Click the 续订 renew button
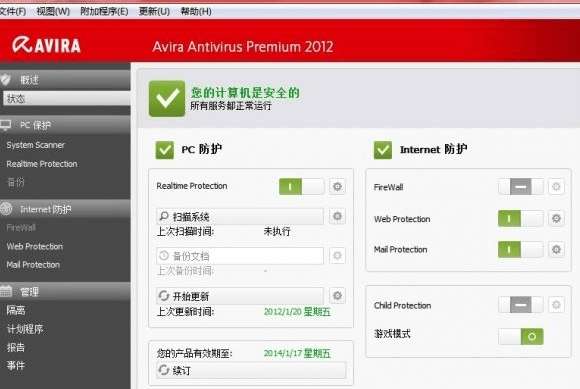Image resolution: width=580 pixels, height=389 pixels. coord(251,370)
